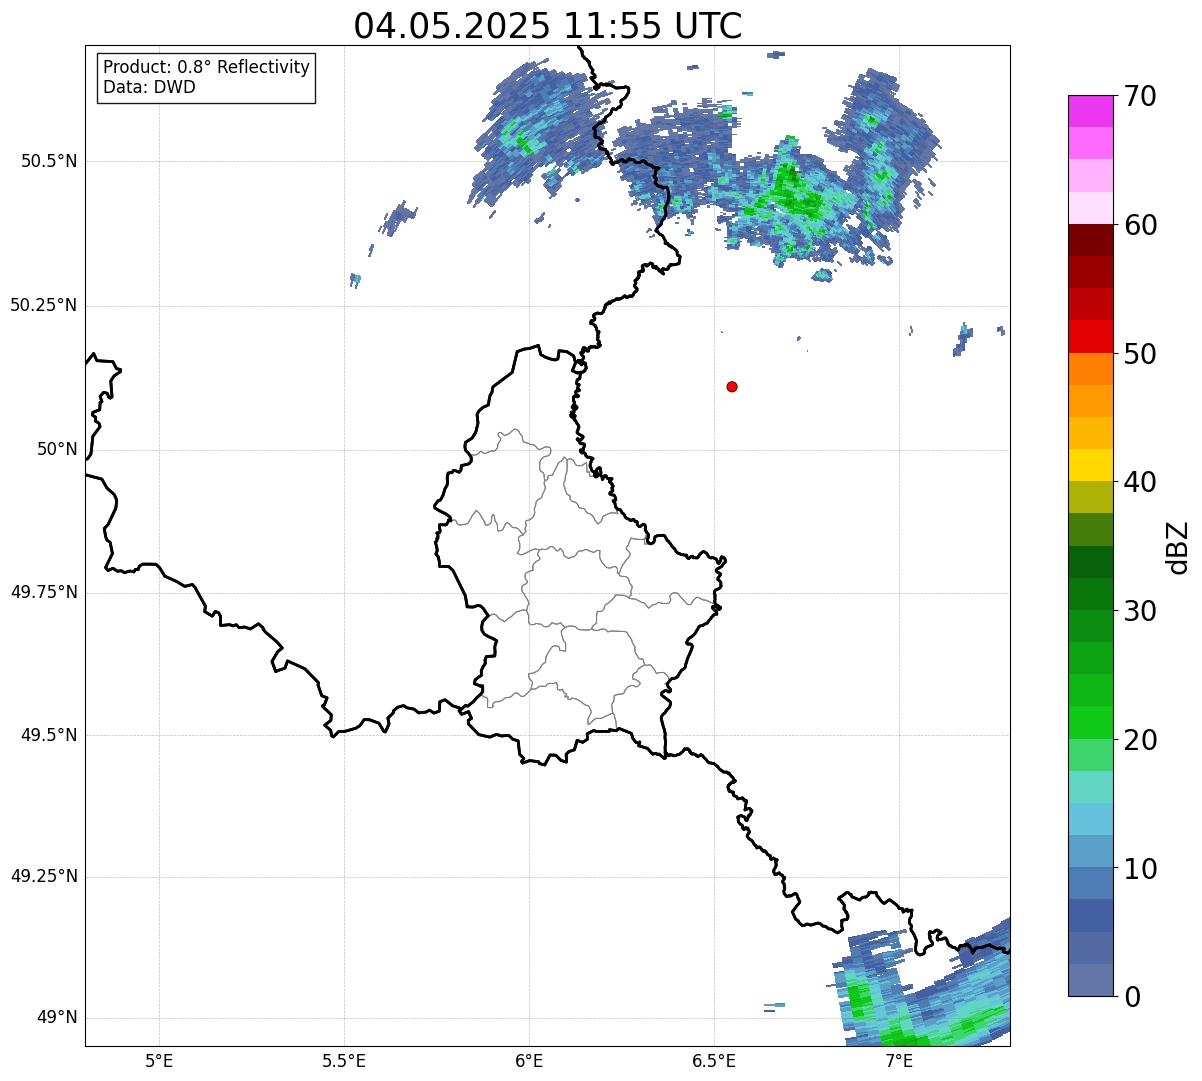Click the 5°E longitude label

(x=159, y=1060)
